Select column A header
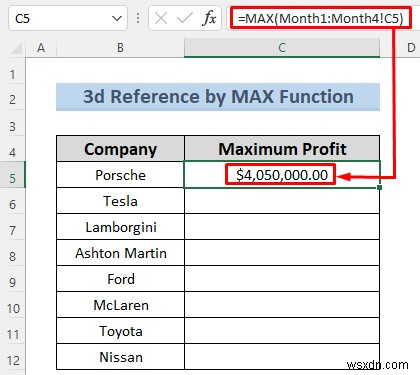Viewport: 420px width, 375px height. (41, 48)
